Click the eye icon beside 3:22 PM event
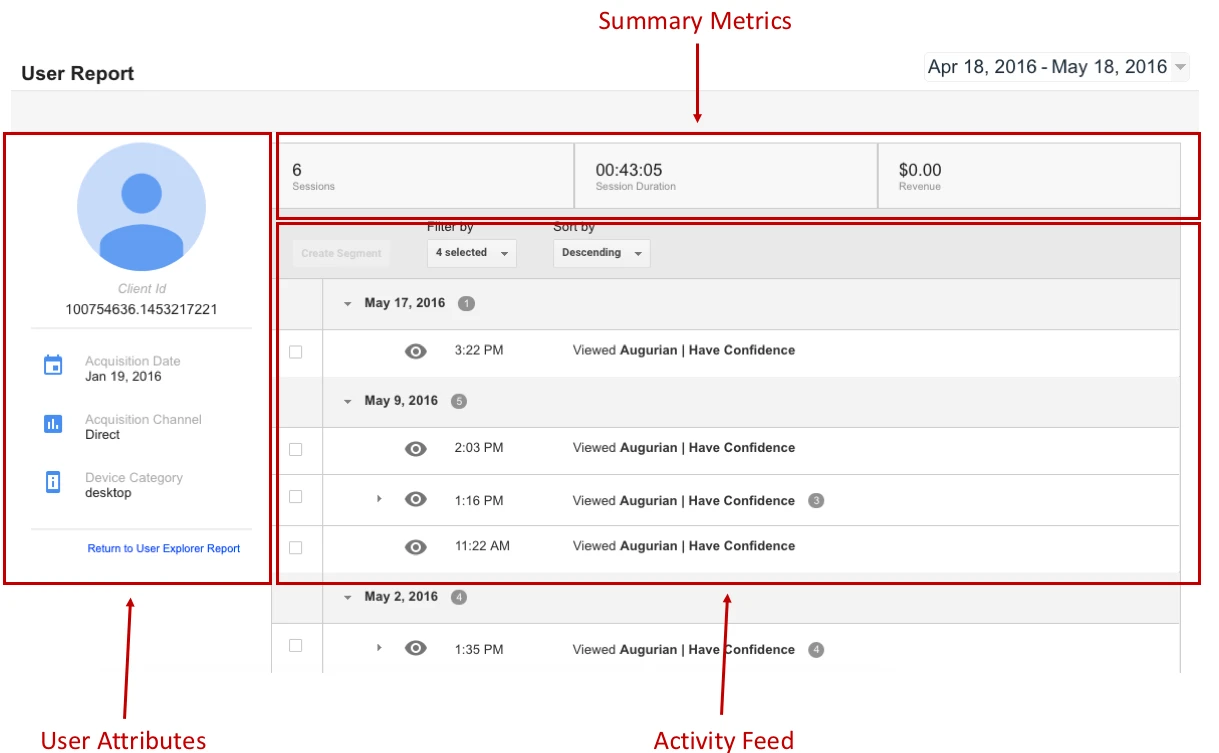 416,350
